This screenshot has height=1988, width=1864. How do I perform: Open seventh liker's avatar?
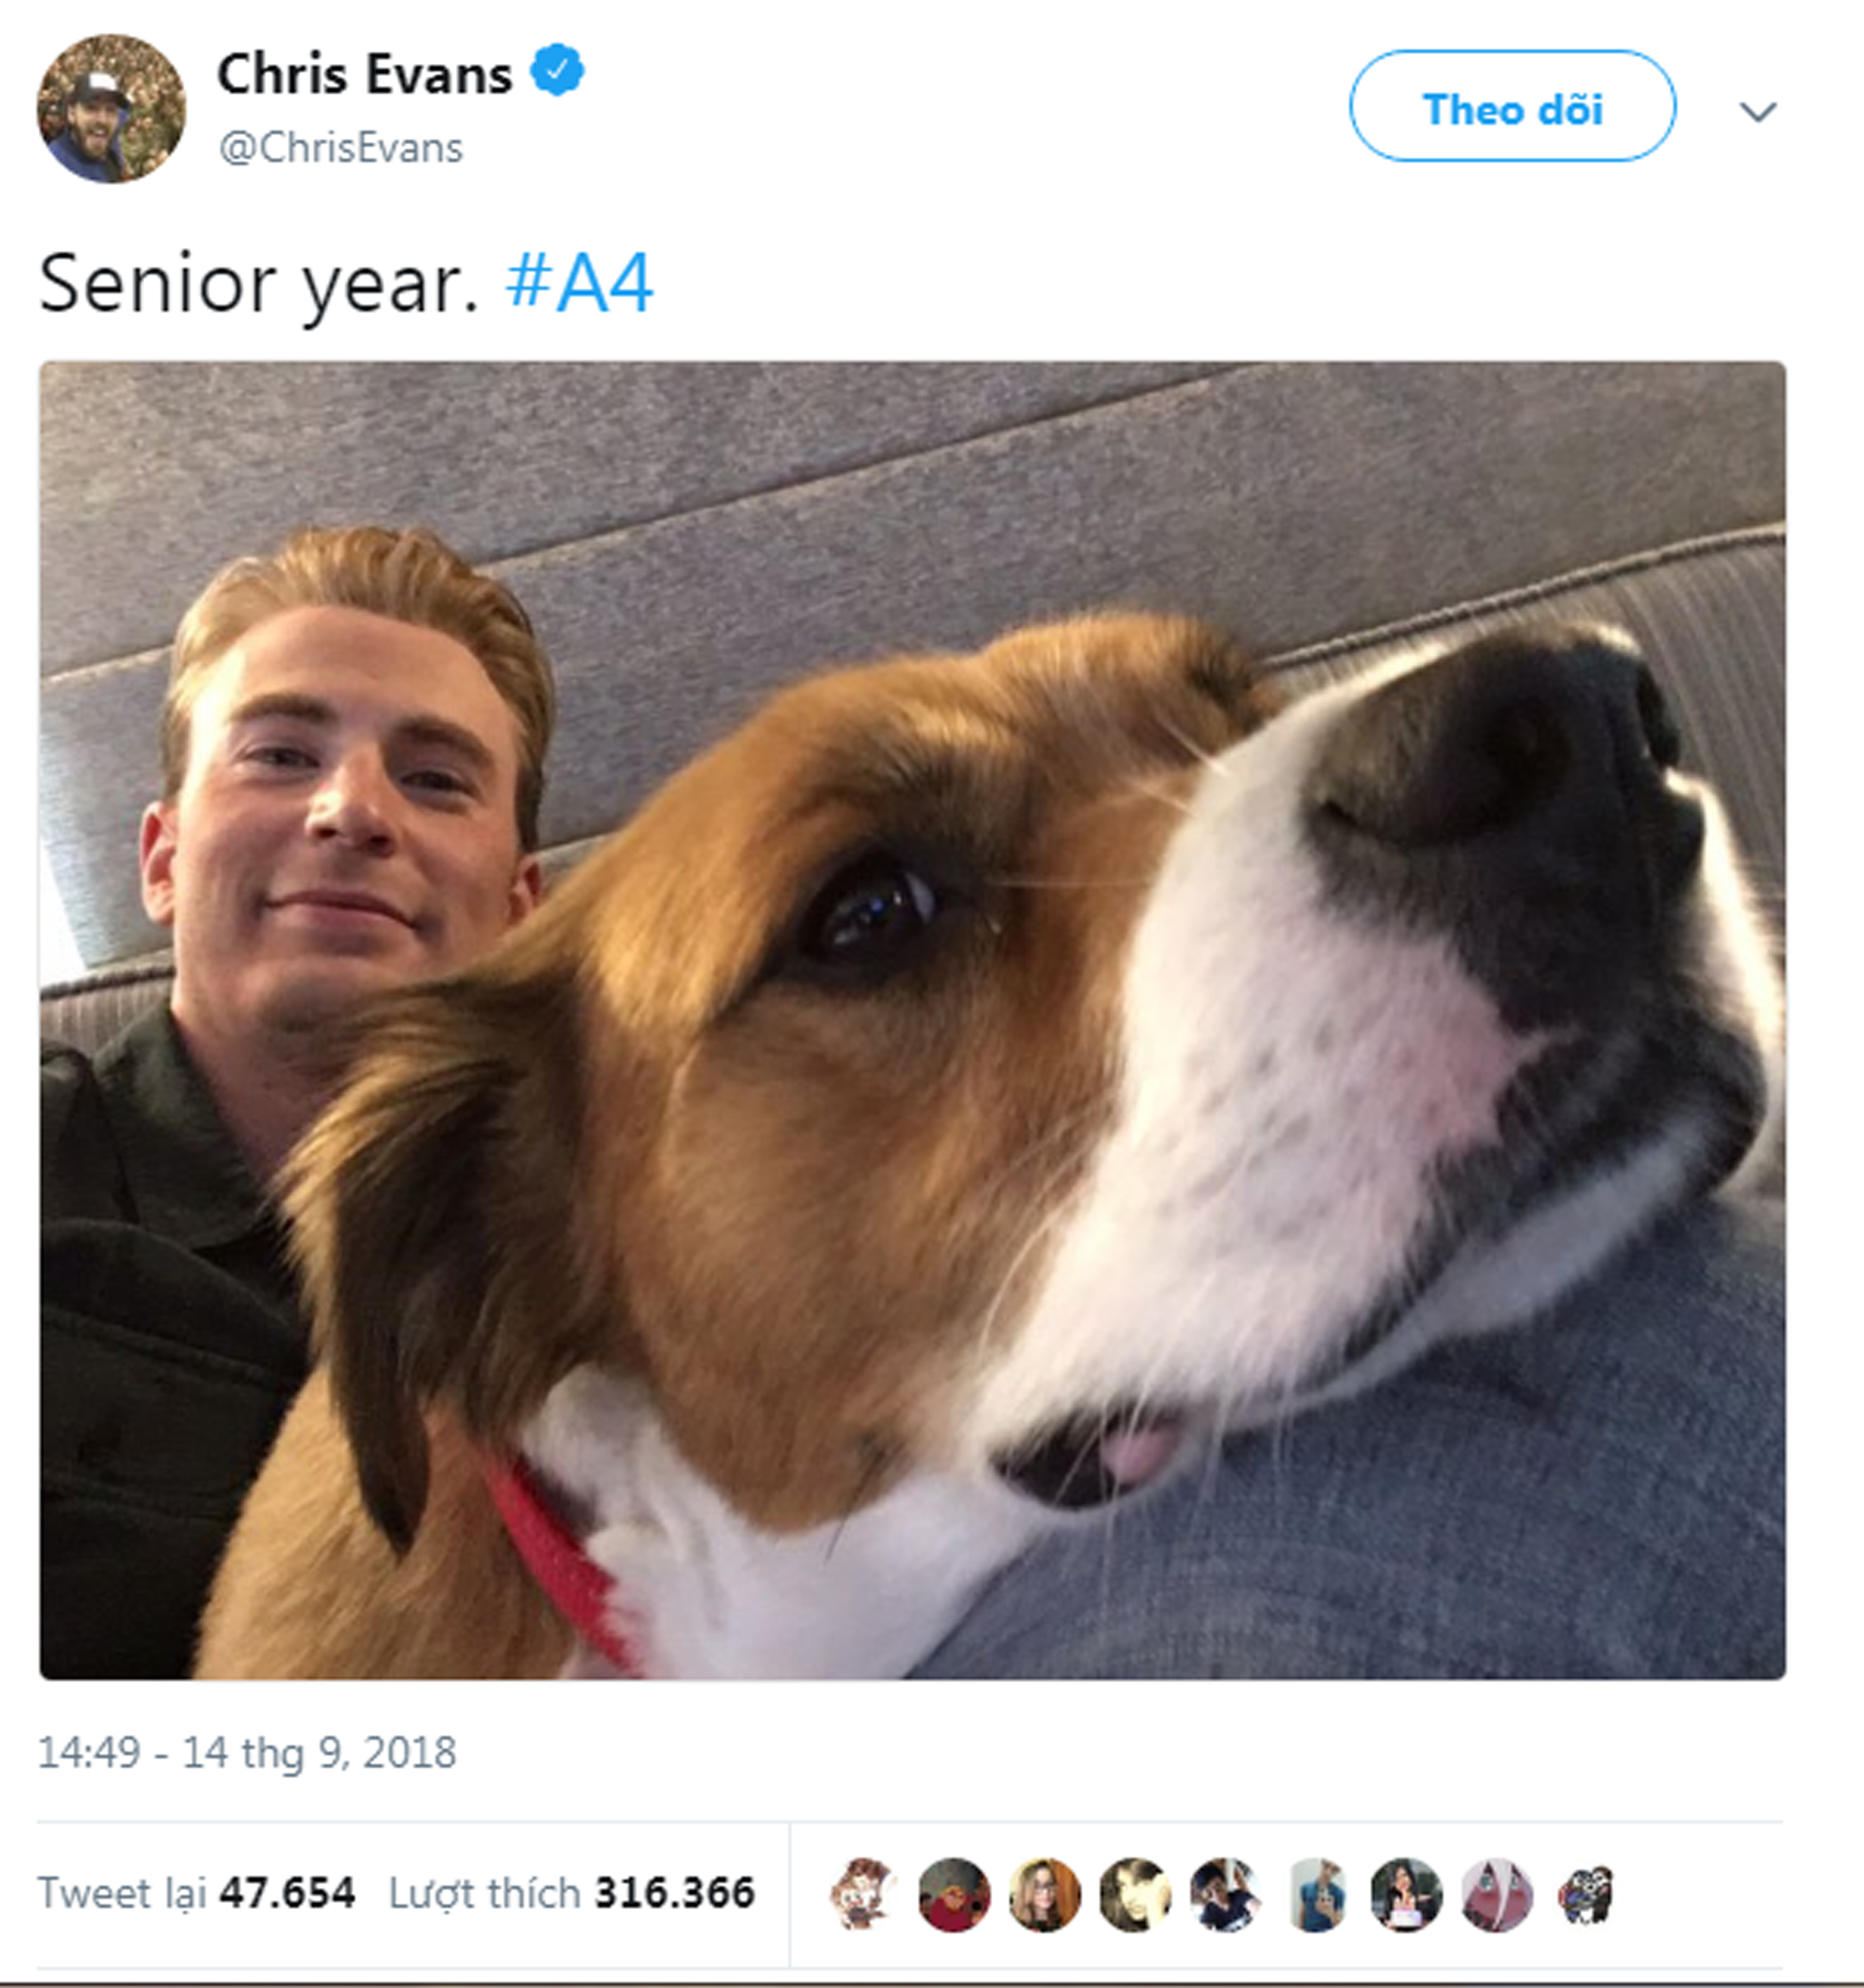coord(1407,1893)
